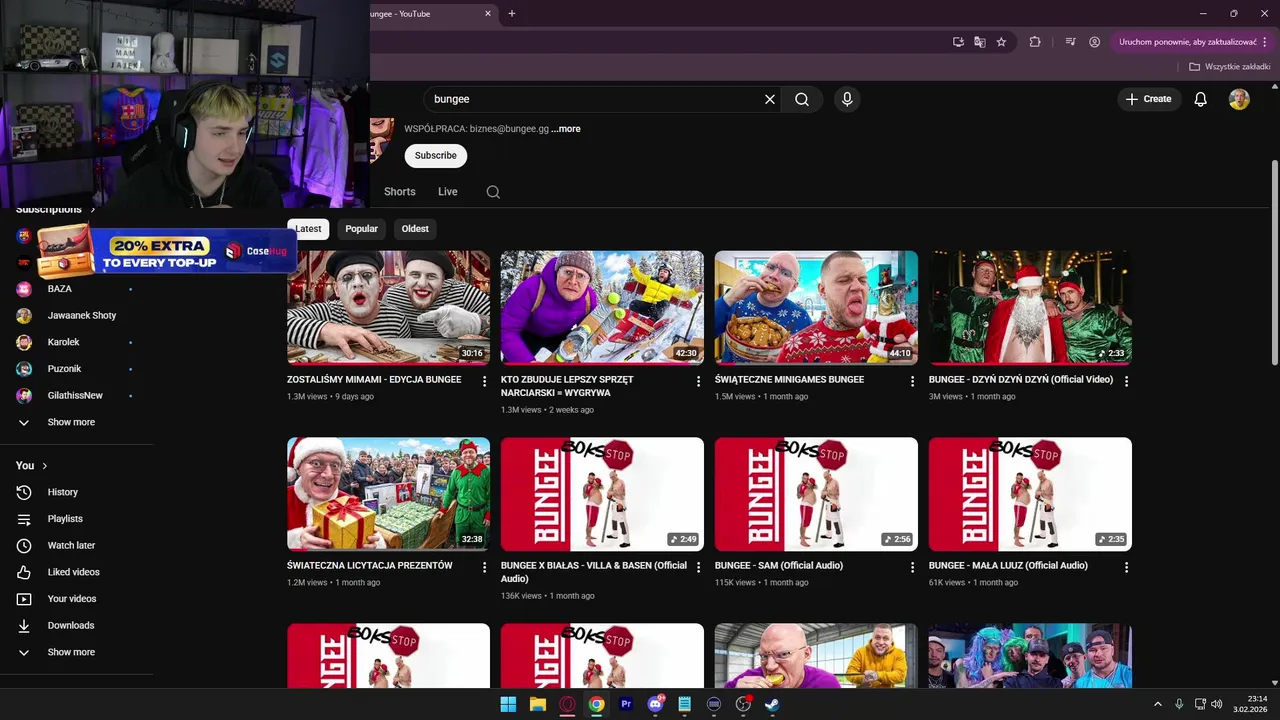Select the Latest sort chip
This screenshot has width=1280, height=720.
[308, 229]
